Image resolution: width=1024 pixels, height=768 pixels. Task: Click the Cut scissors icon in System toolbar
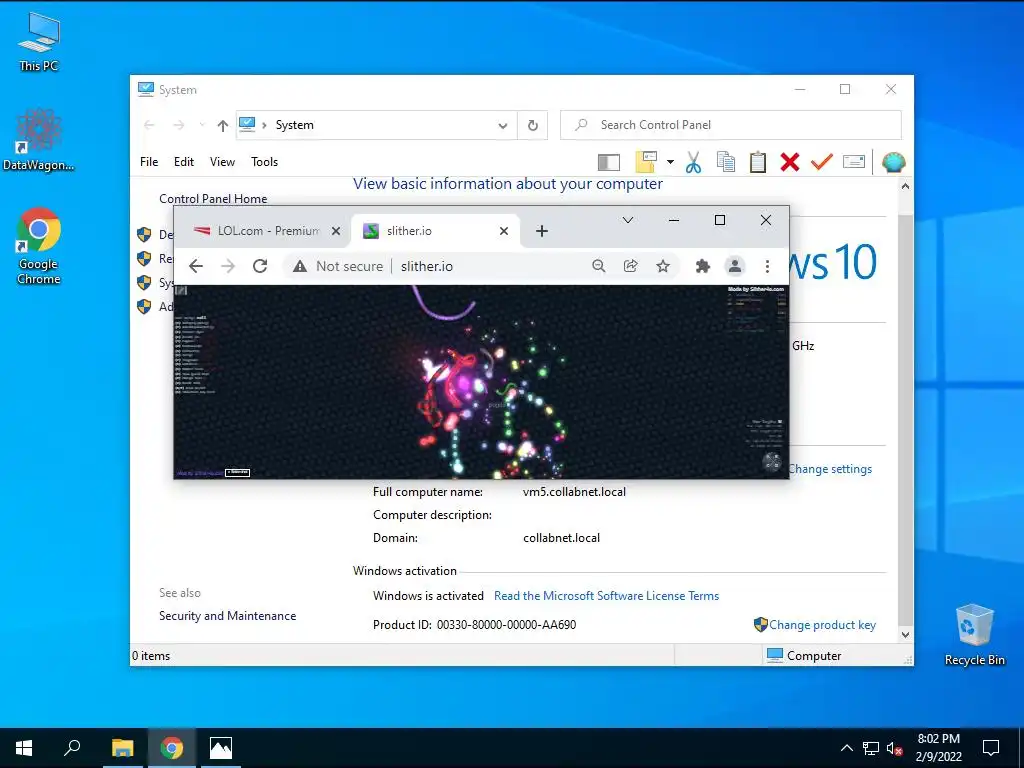tap(694, 162)
